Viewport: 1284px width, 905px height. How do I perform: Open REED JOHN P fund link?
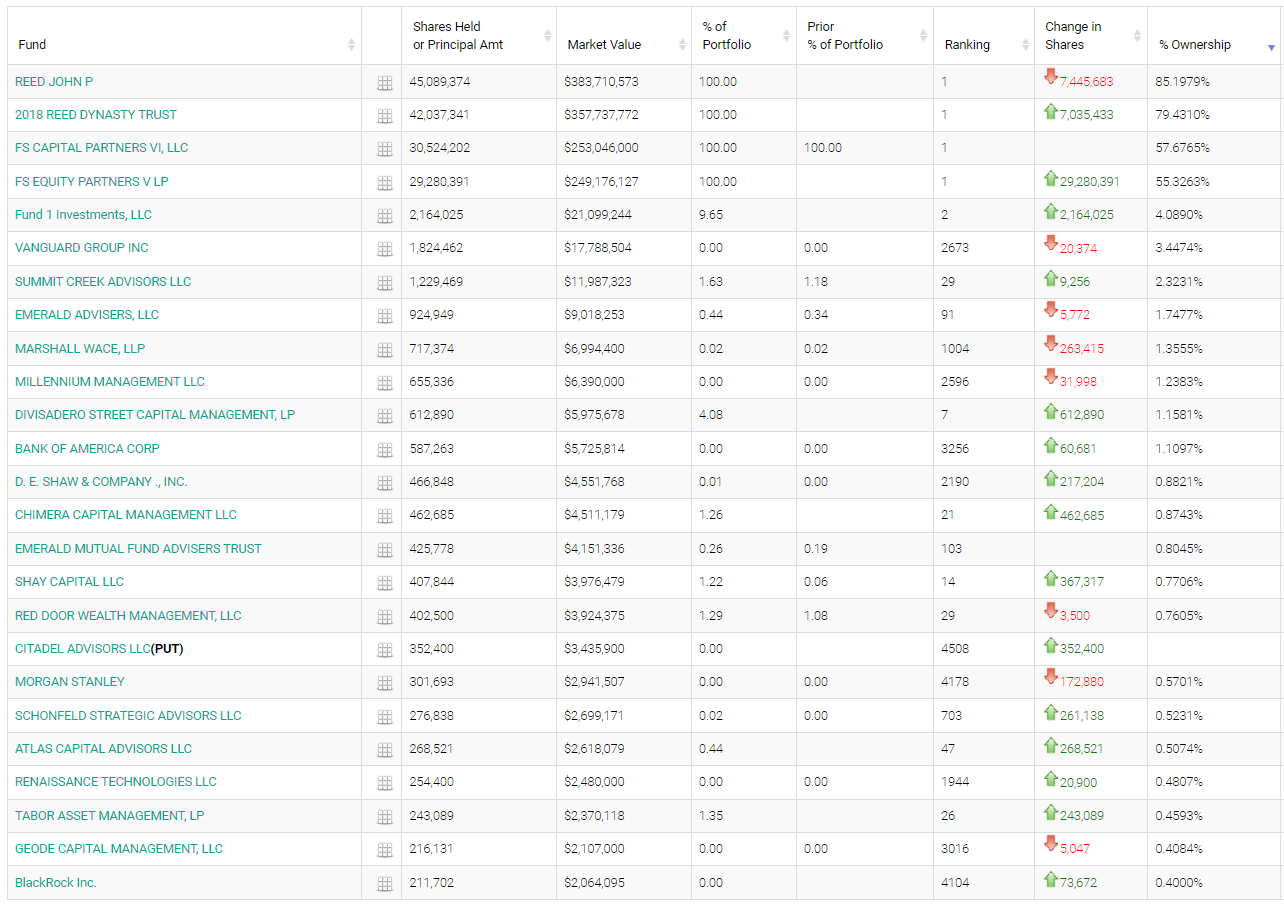(x=54, y=81)
